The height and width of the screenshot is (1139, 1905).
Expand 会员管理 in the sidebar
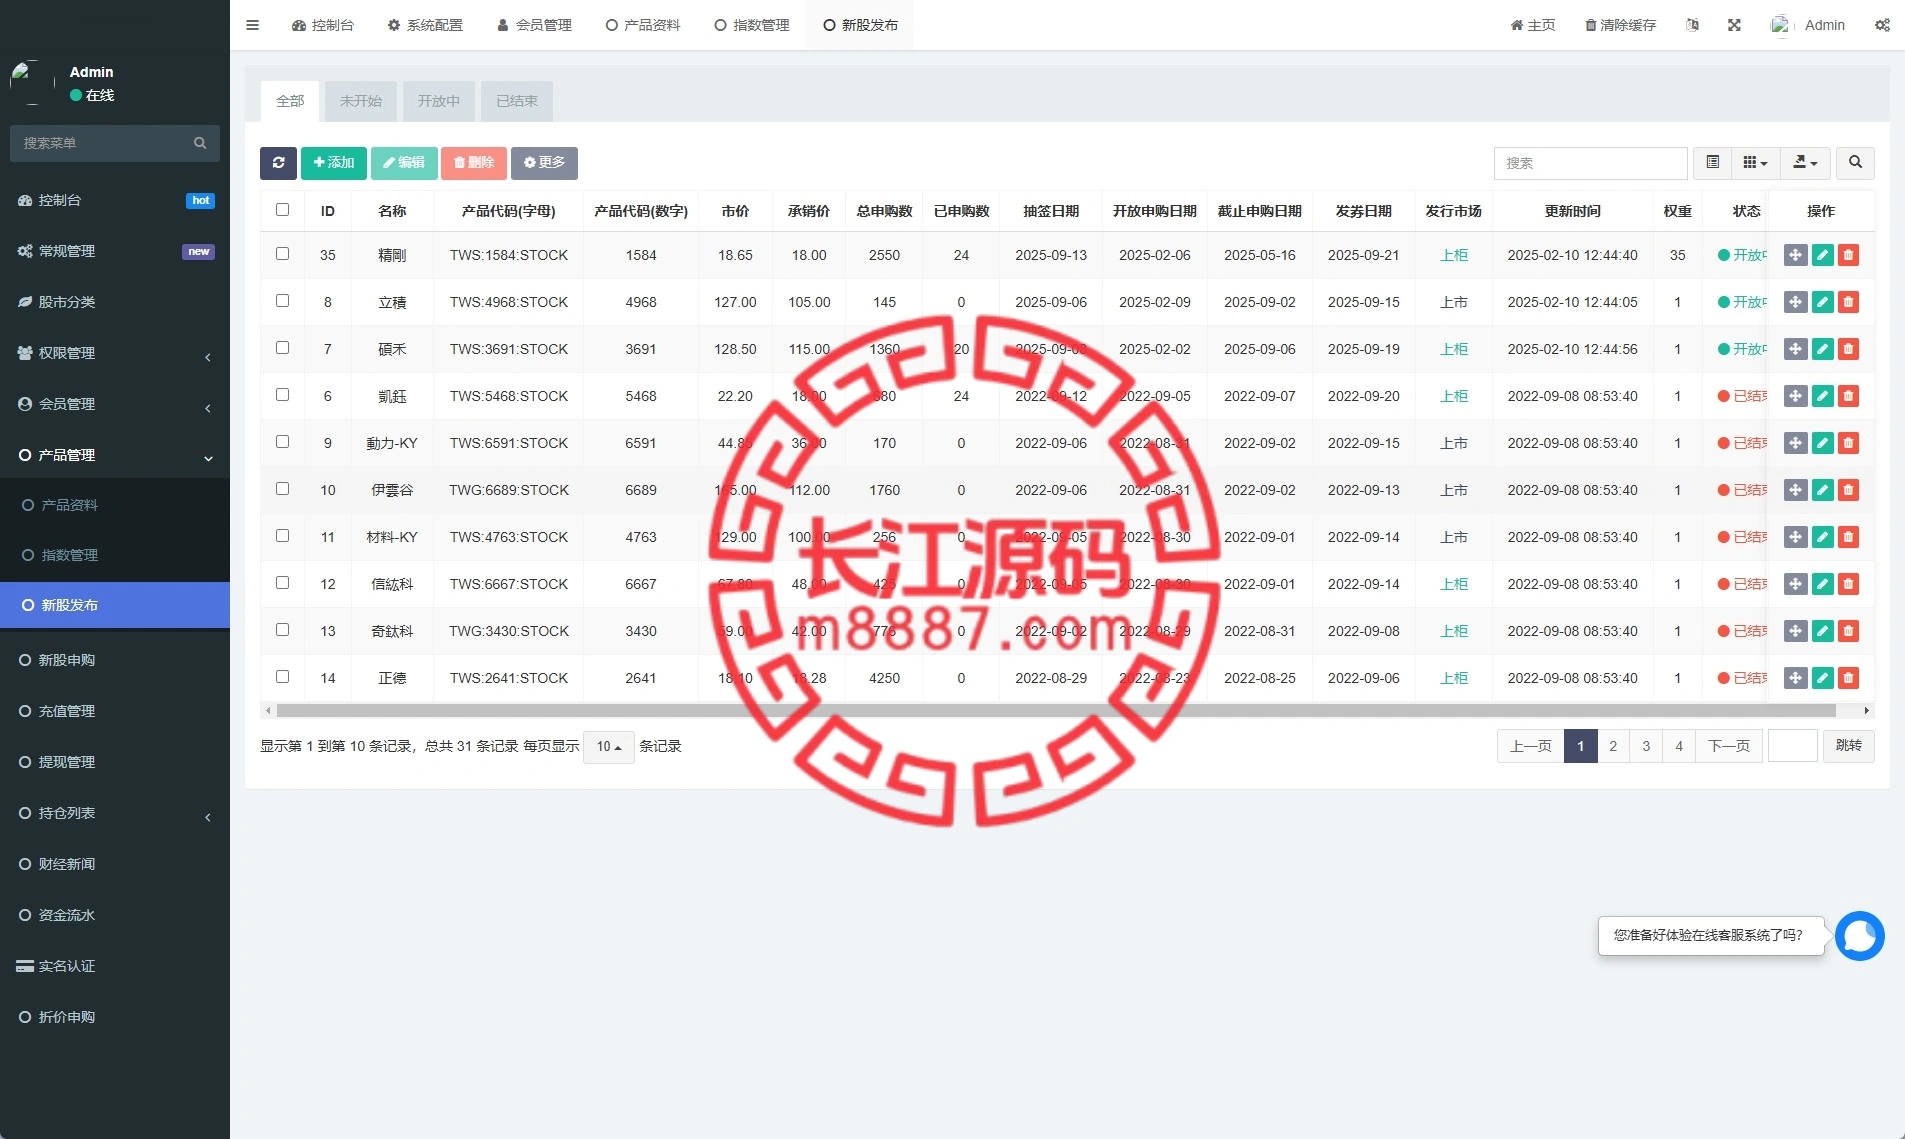click(115, 404)
